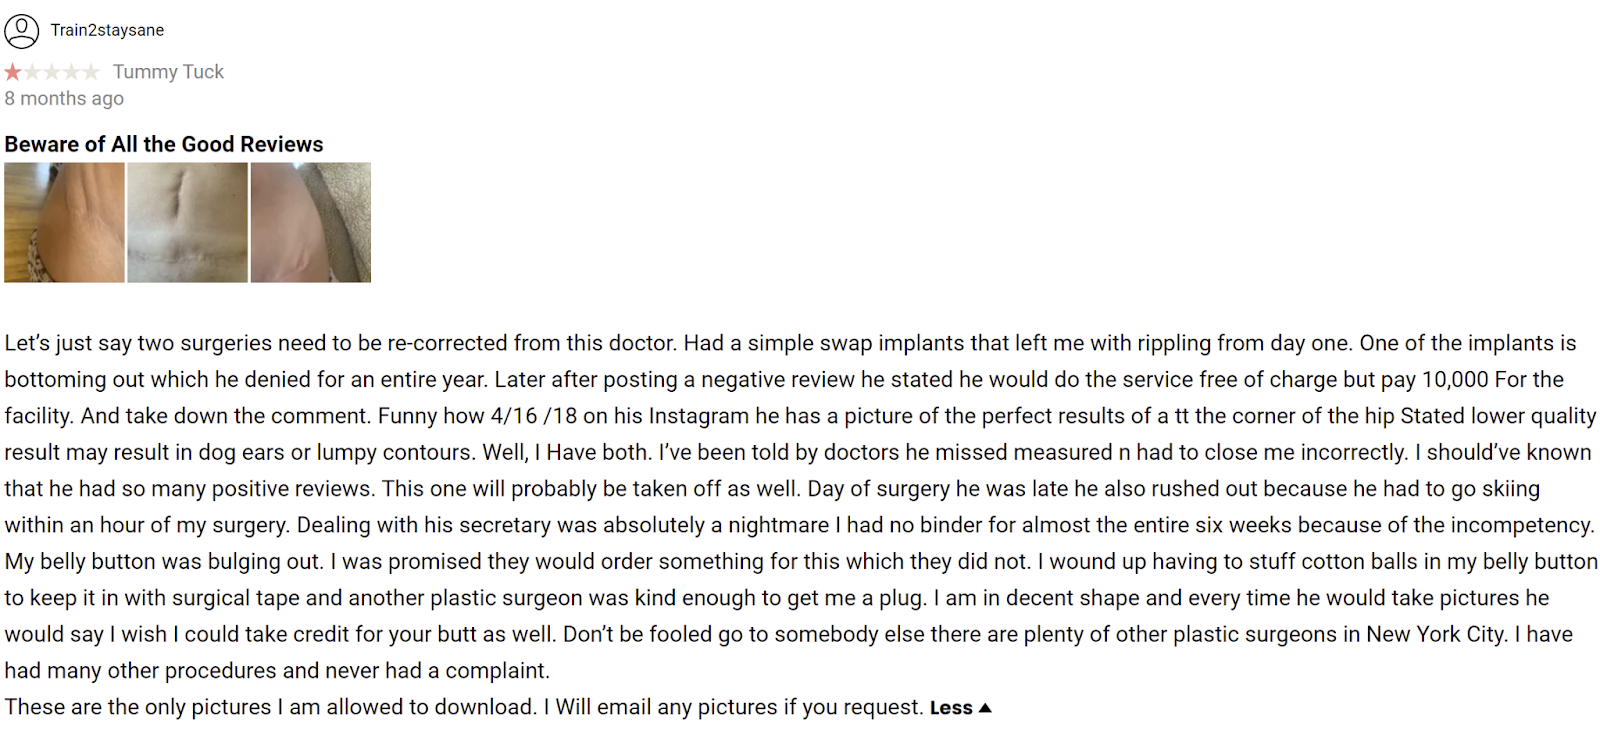Open the 'Beware of All the Good Reviews' title
The height and width of the screenshot is (741, 1600).
pos(164,144)
